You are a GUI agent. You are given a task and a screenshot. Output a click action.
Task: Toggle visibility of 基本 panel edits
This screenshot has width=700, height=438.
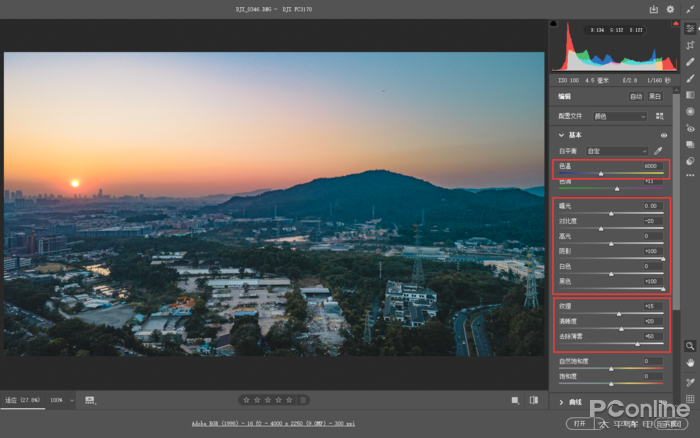tap(663, 135)
